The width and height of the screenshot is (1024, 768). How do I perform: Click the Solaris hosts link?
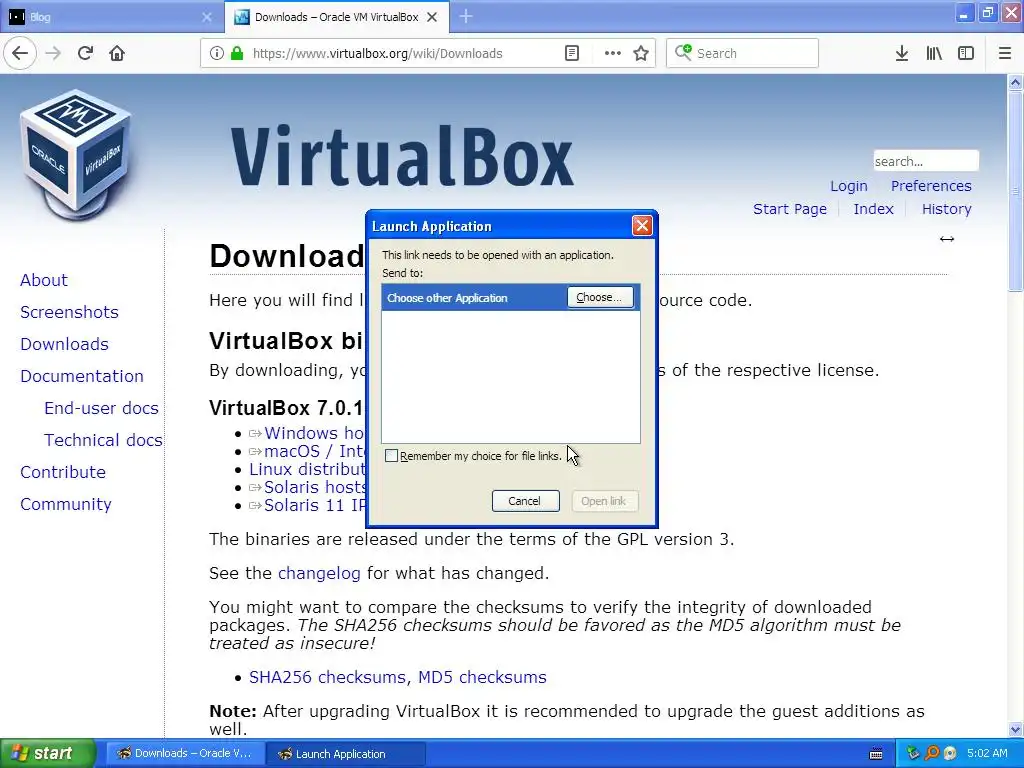(x=315, y=487)
